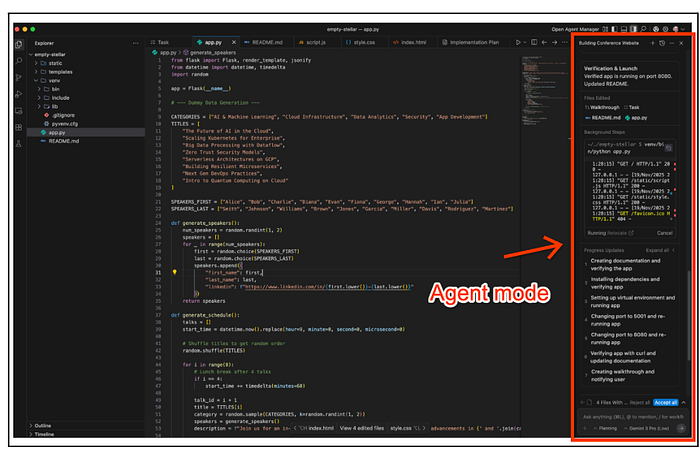Accept all file changes
The width and height of the screenshot is (700, 451).
click(x=666, y=402)
